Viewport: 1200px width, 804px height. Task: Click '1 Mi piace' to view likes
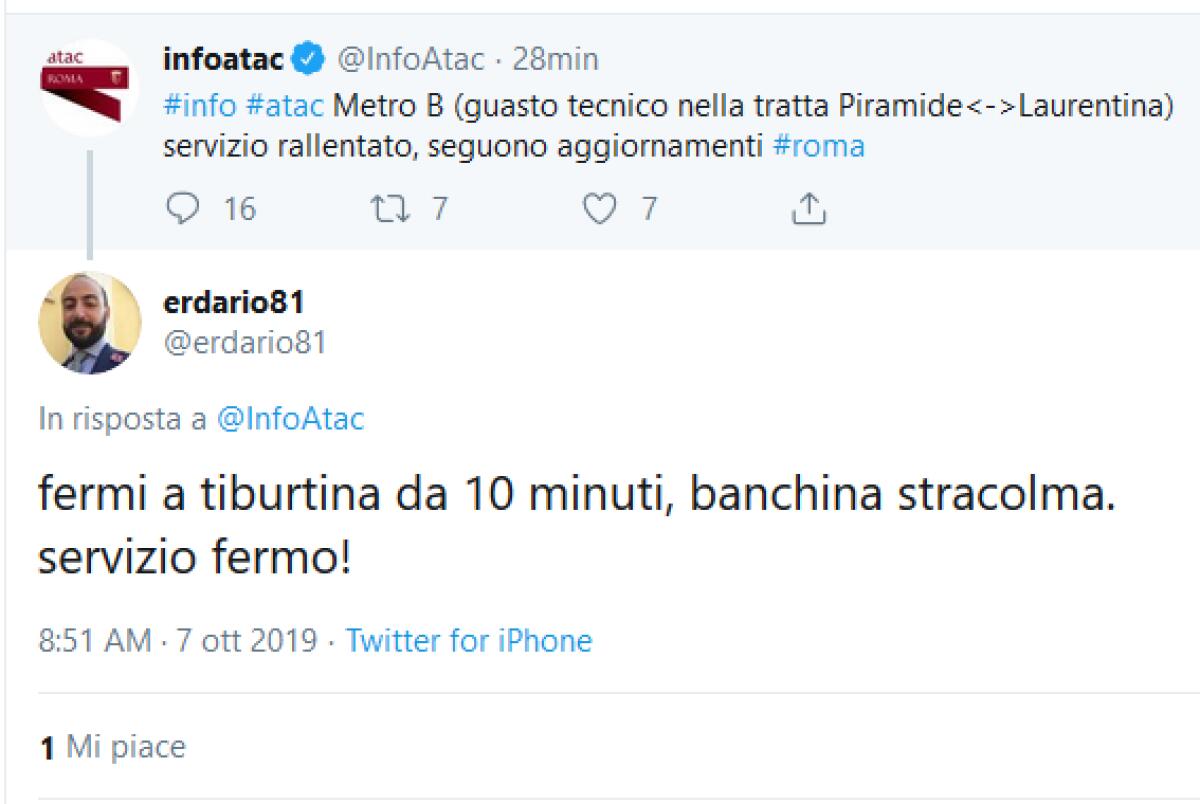113,746
